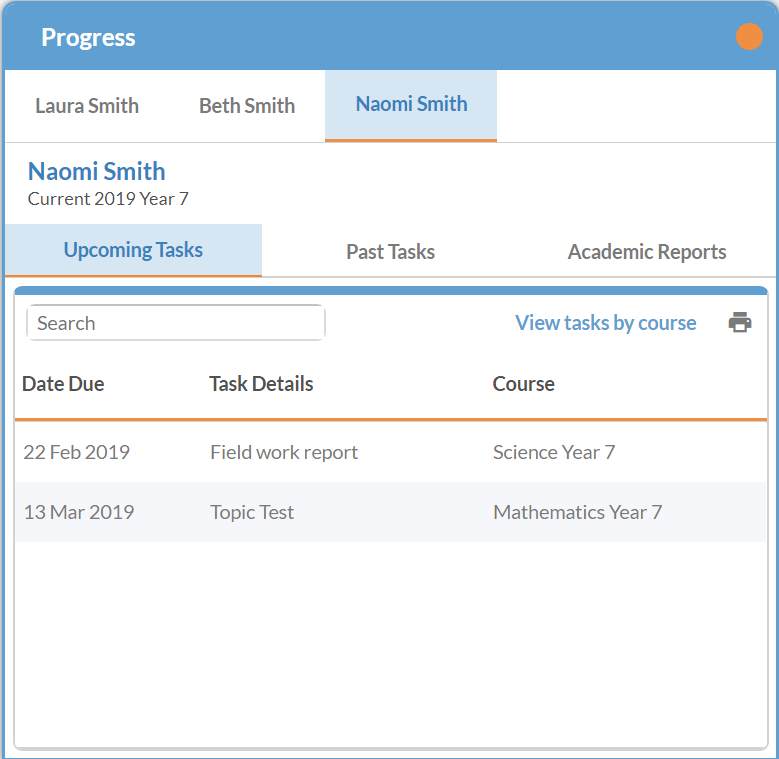Open the Past Tasks tab
This screenshot has height=759, width=779.
tap(390, 252)
